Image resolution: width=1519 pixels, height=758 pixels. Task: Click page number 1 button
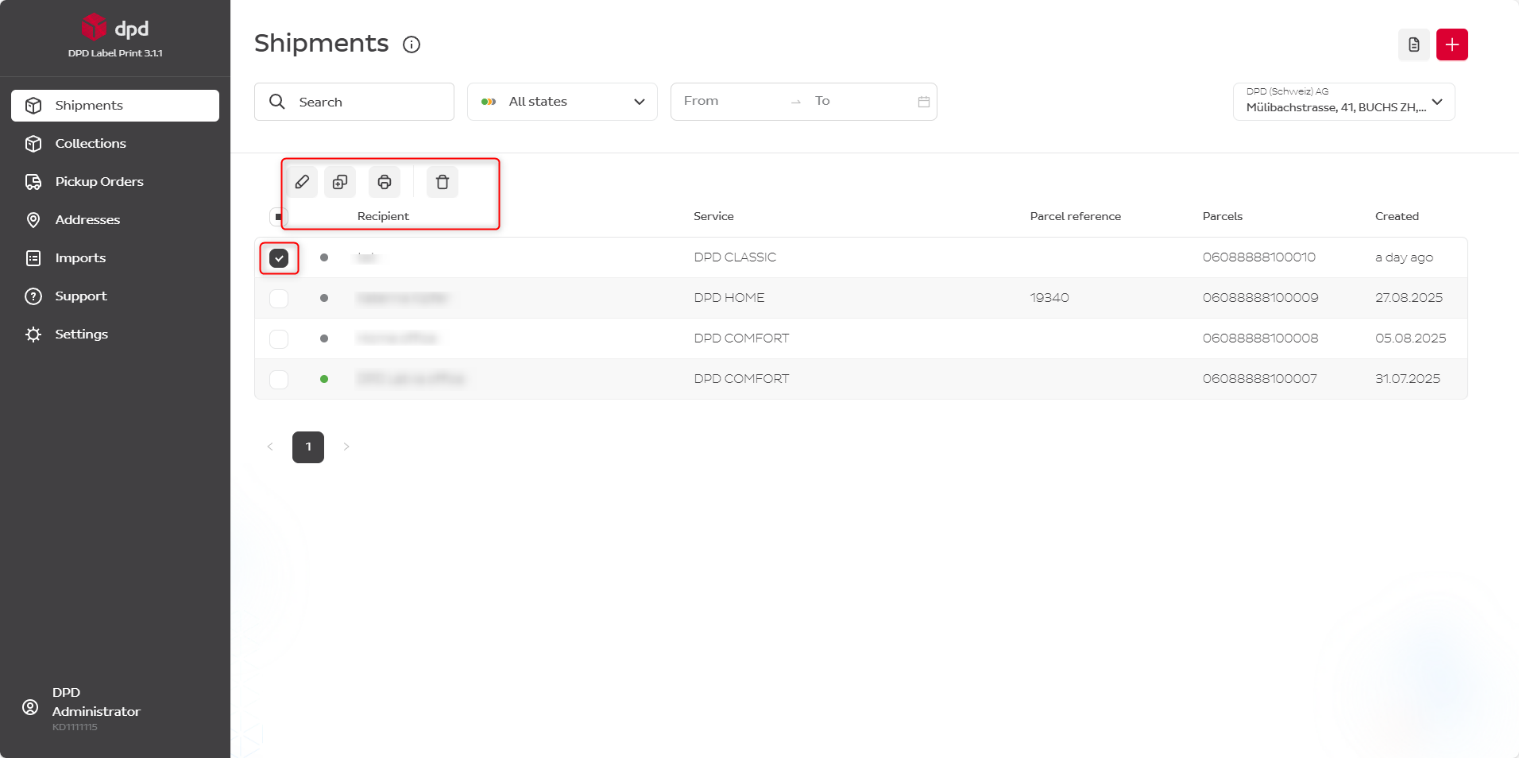point(308,447)
